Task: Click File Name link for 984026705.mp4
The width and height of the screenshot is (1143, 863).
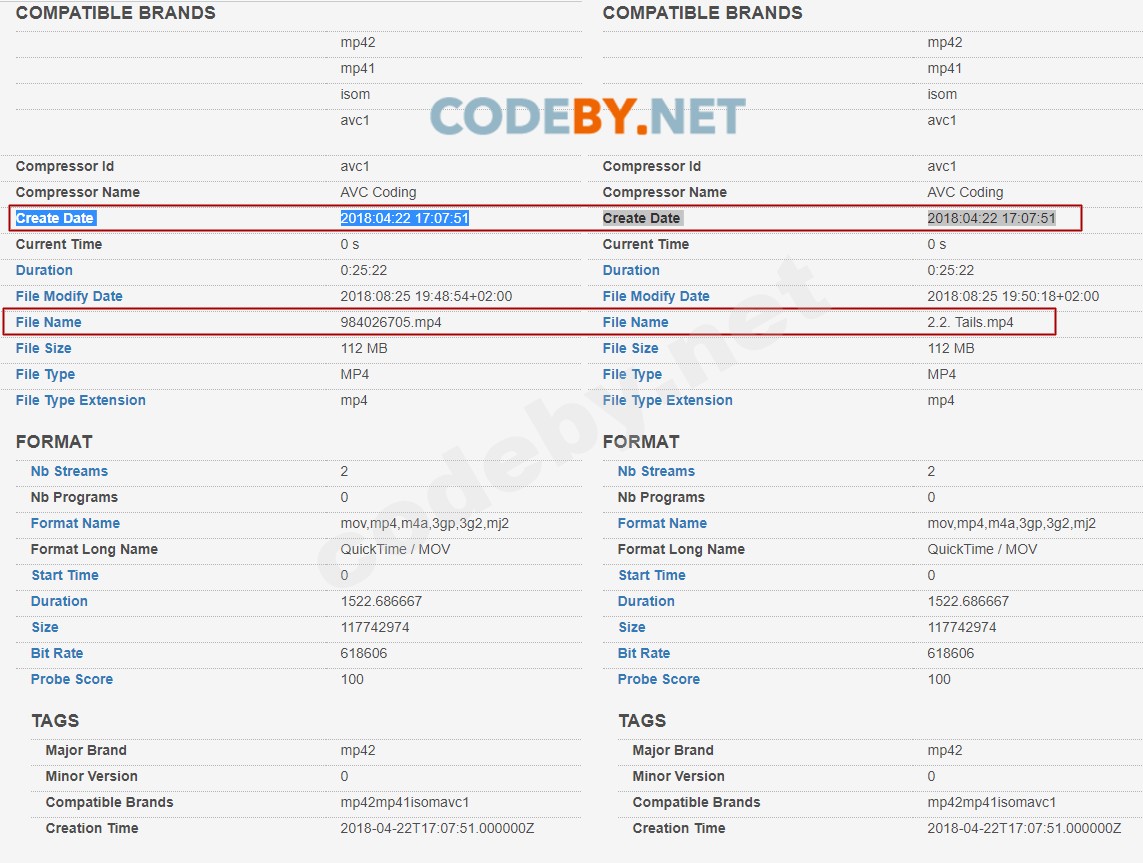Action: [49, 322]
